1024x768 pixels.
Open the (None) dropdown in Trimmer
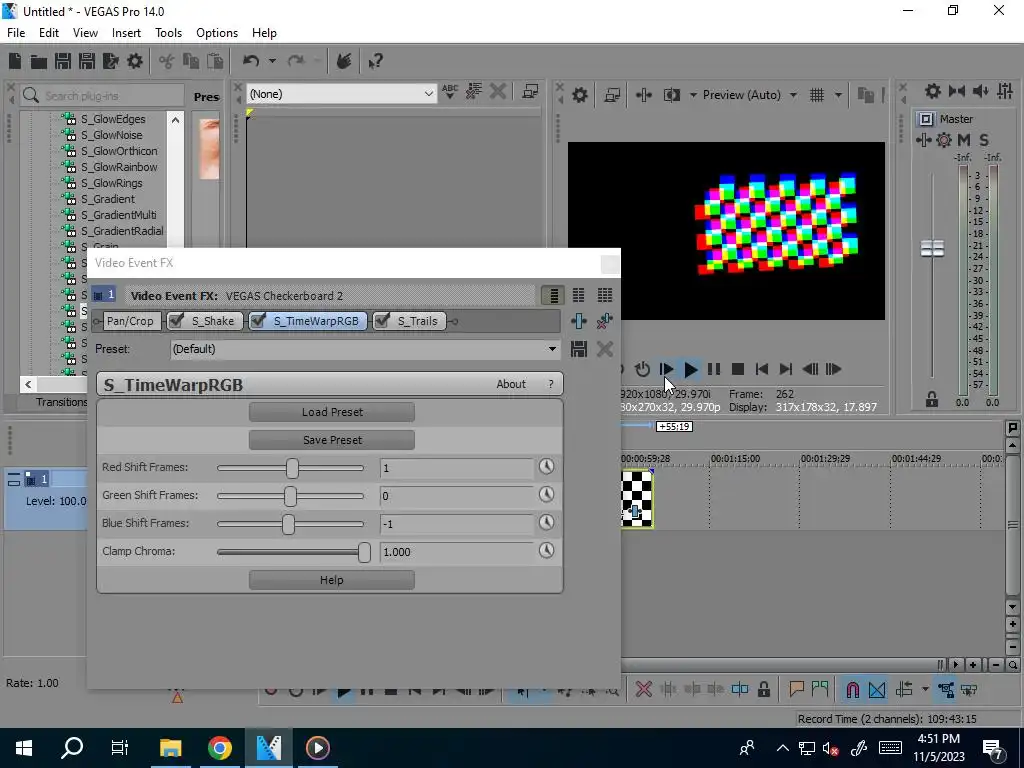[341, 94]
